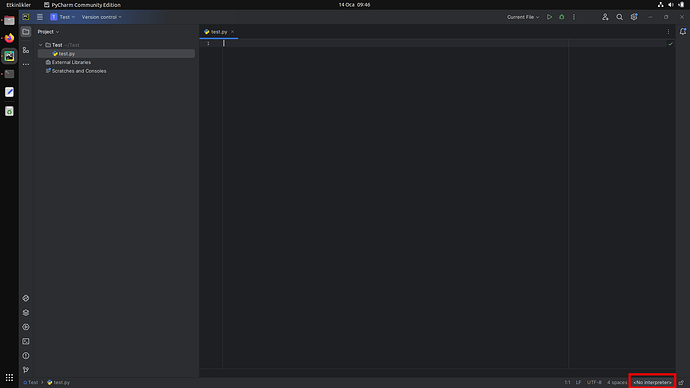
Task: Open PyCharm Community Edition app menu
Action: point(82,5)
